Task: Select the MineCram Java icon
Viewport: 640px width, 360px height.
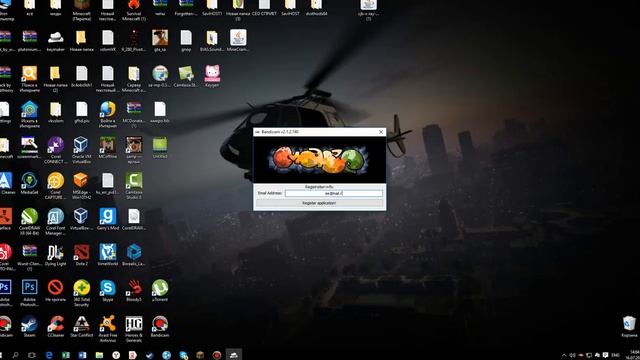Action: pos(238,40)
